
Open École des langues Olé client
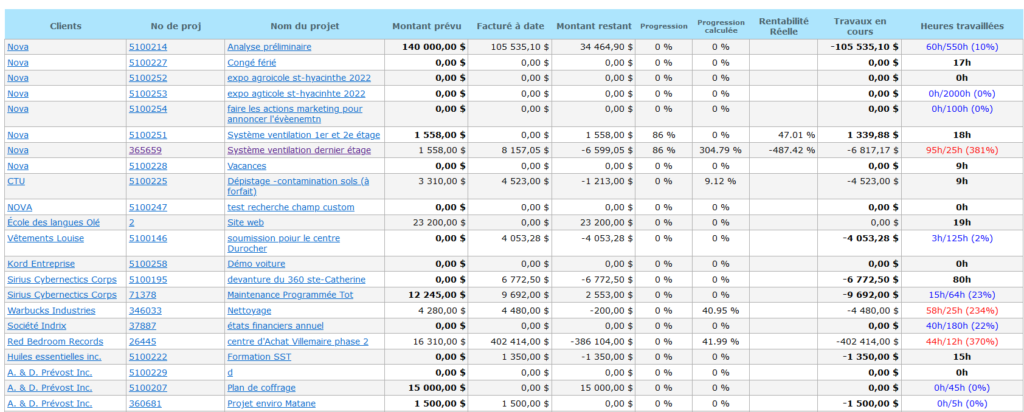(x=54, y=223)
